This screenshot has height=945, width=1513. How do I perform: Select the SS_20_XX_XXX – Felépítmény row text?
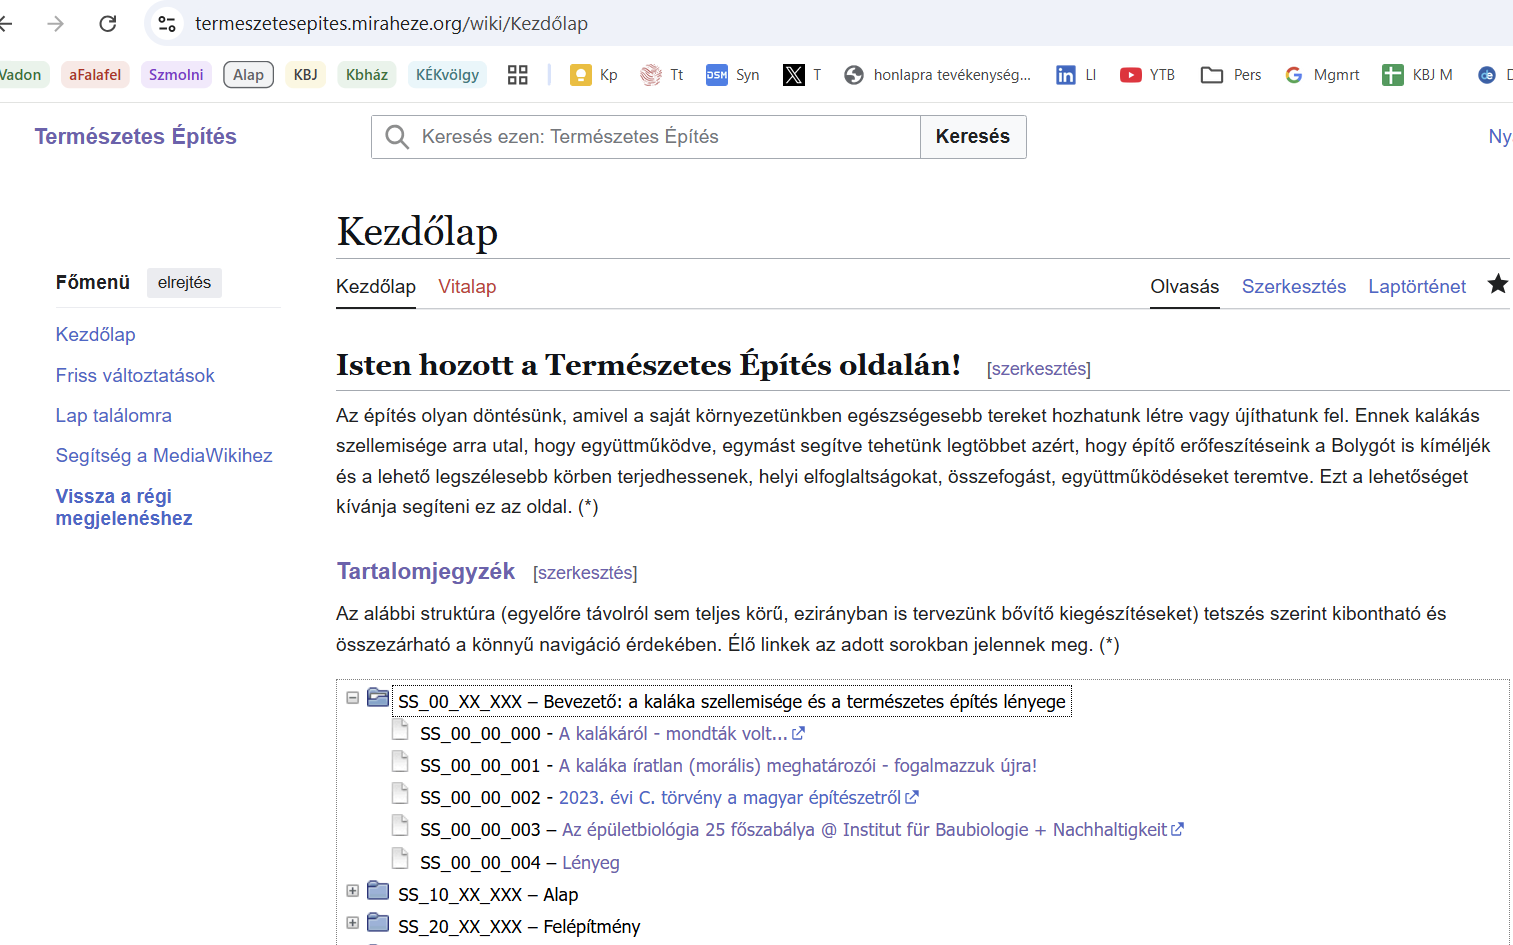pos(519,927)
